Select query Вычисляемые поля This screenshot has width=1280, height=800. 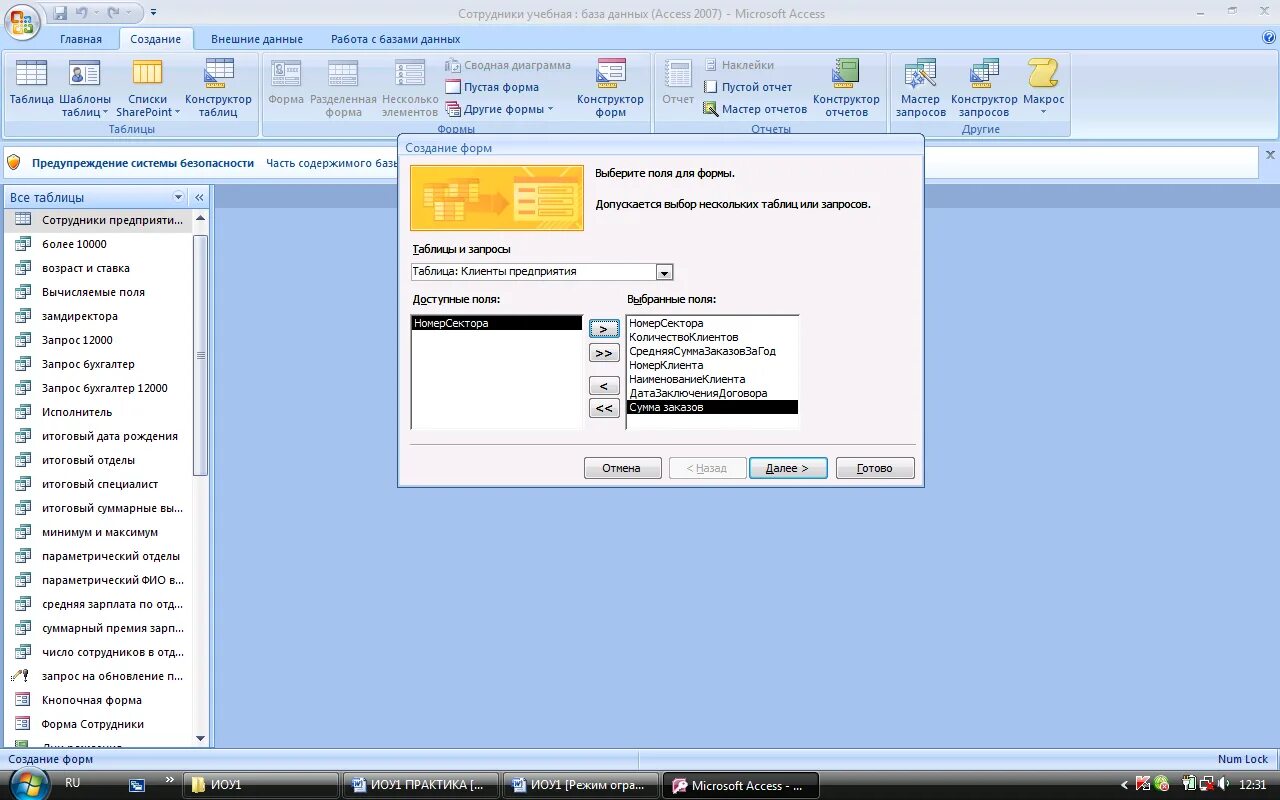point(98,292)
